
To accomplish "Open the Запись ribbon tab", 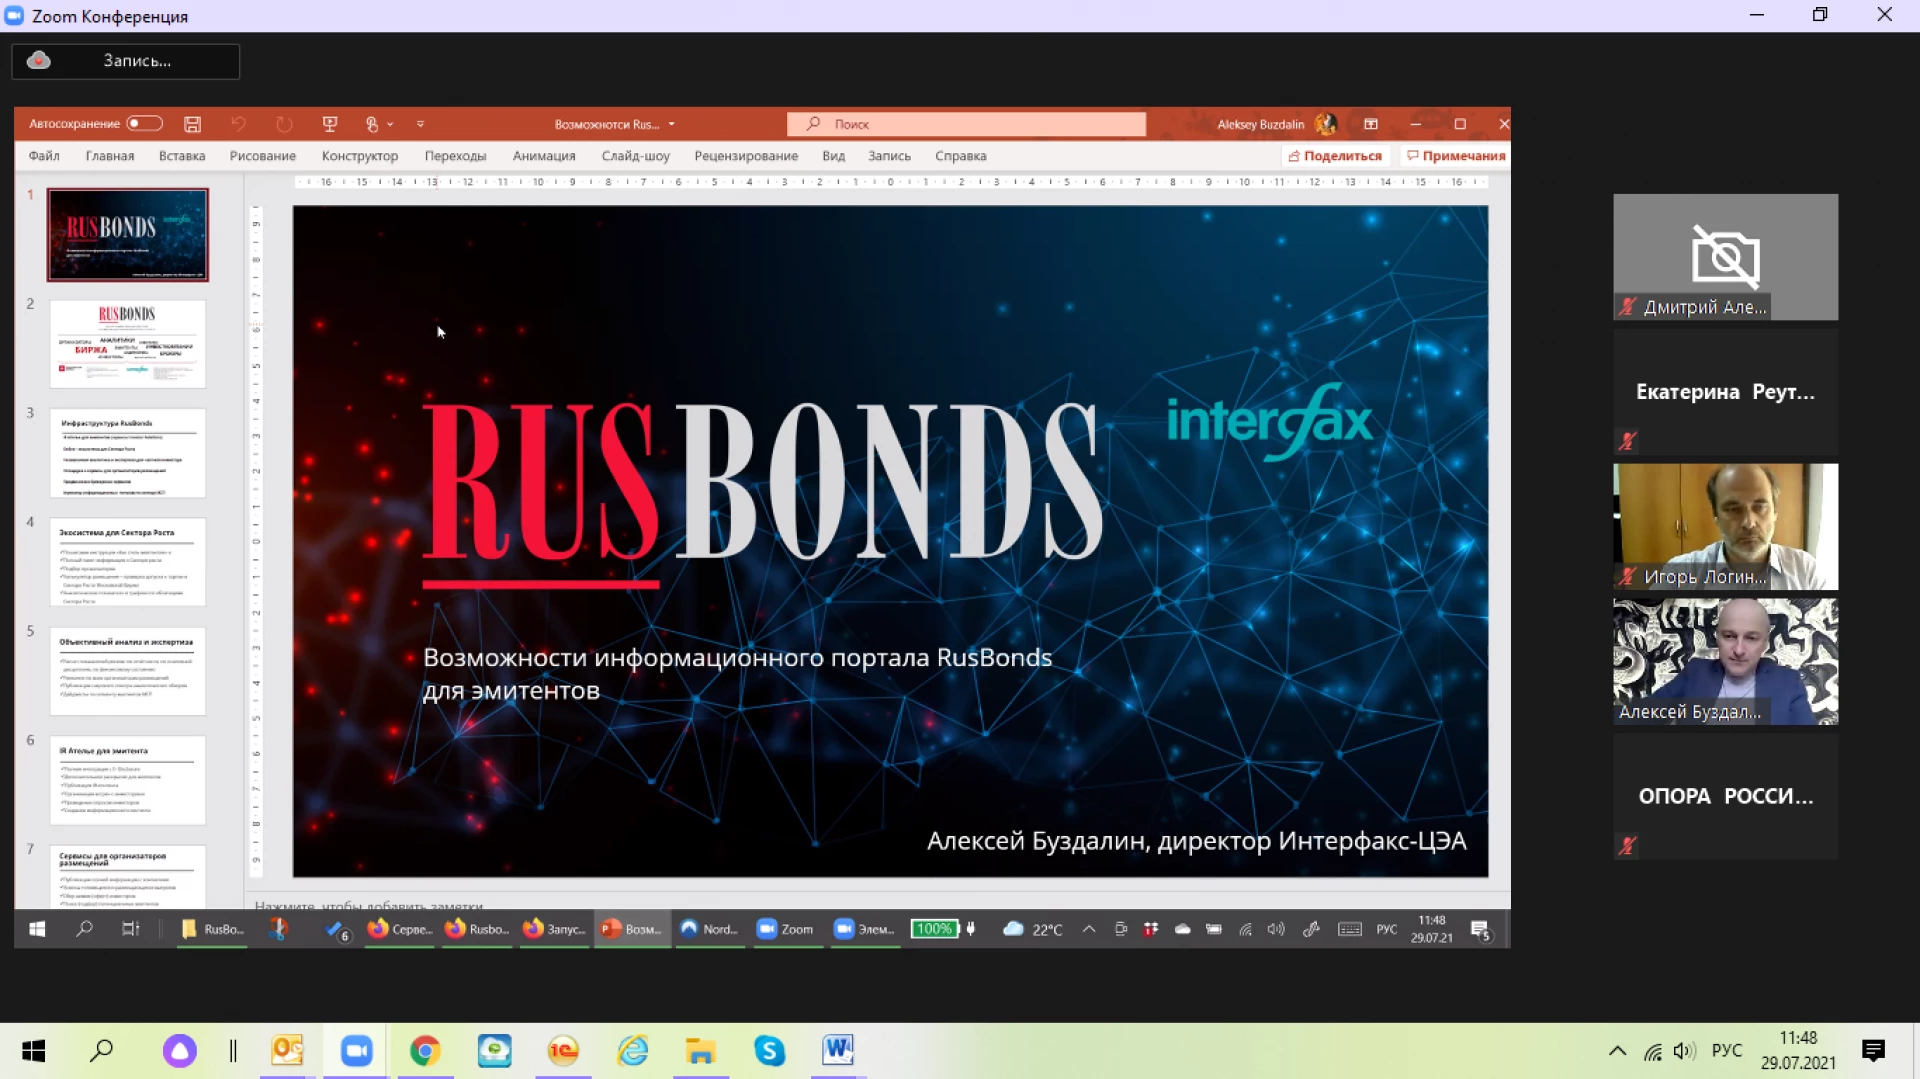I will (889, 156).
